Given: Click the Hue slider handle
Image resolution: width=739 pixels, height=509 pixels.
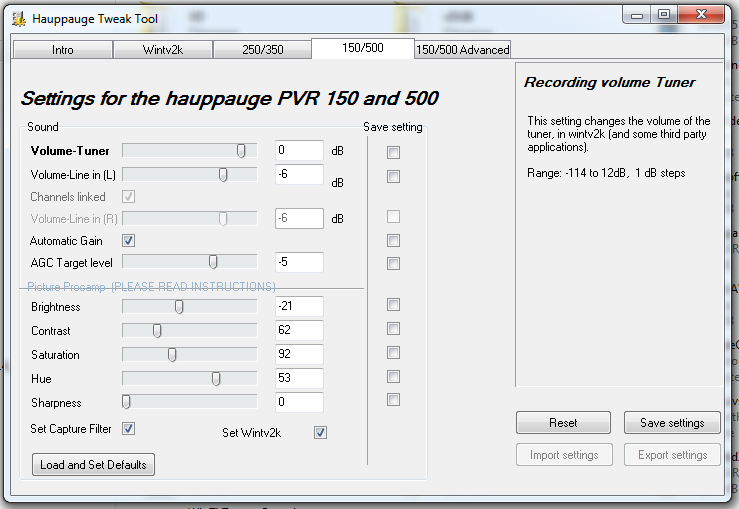Looking at the screenshot, I should 216,378.
